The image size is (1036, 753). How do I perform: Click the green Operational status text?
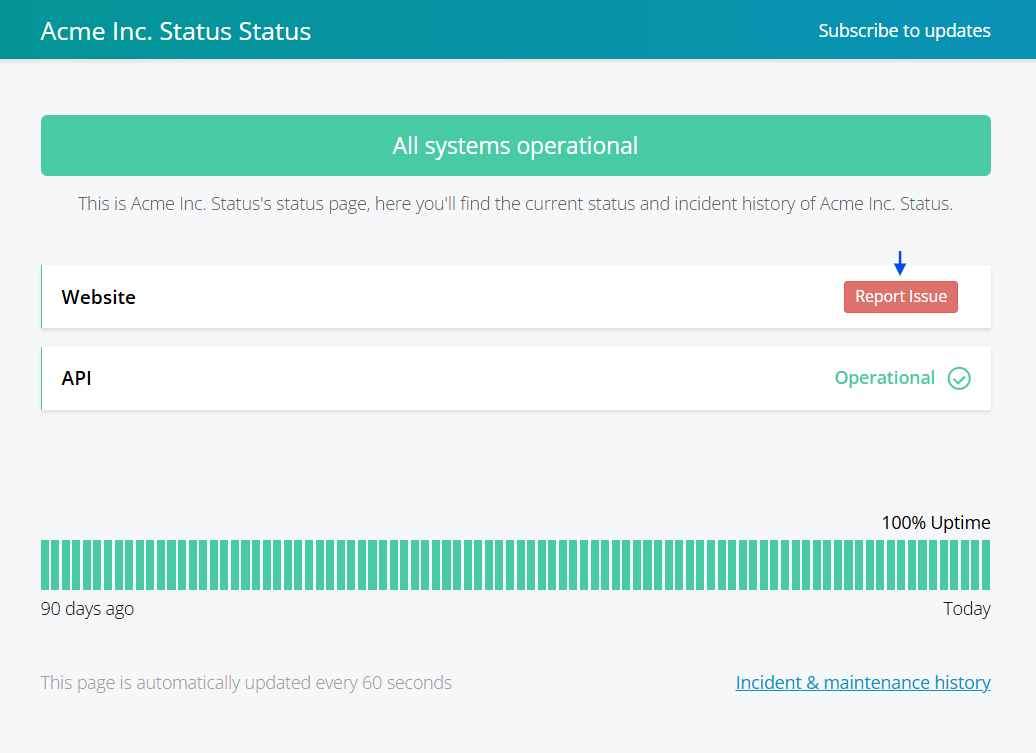[x=884, y=378]
